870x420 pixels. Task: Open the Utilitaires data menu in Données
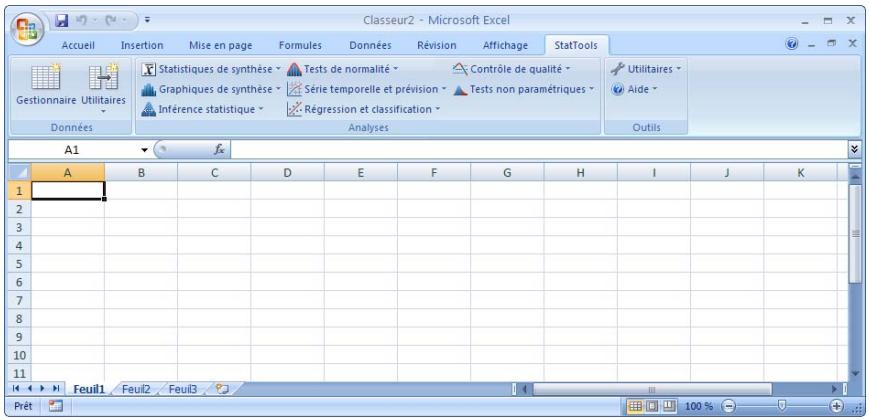pyautogui.click(x=104, y=88)
